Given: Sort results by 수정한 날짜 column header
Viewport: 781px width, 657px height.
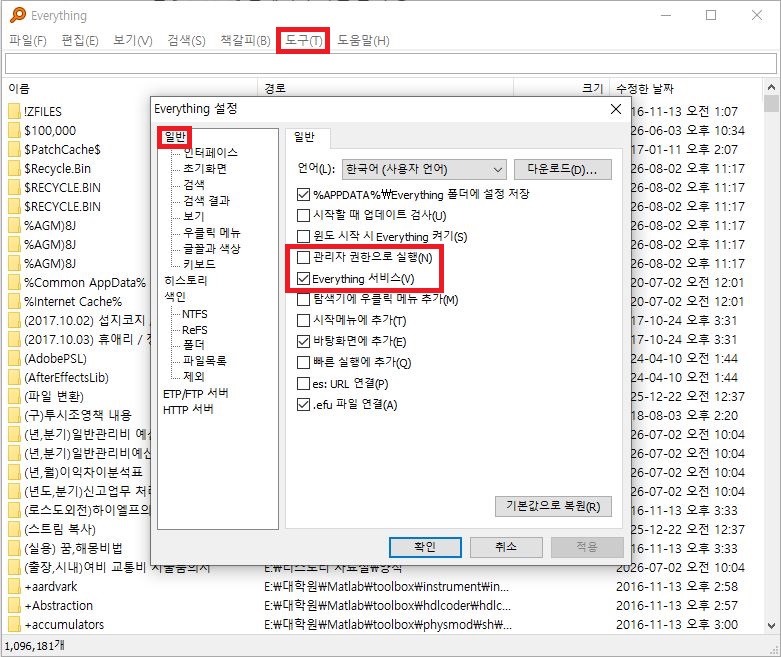Looking at the screenshot, I should 687,89.
